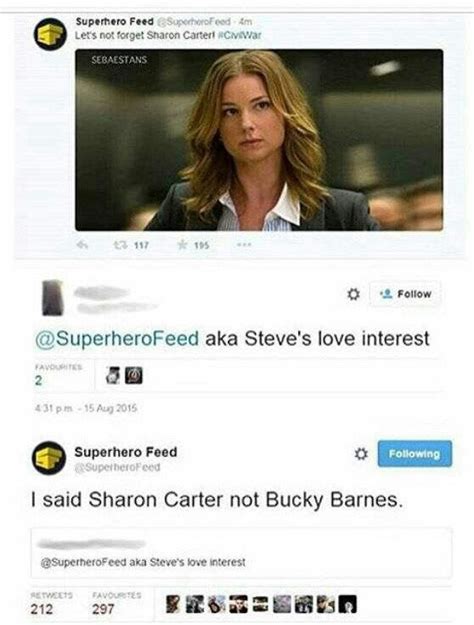
Task: Open the quoted tweet box "aka Steve's love interest"
Action: click(242, 553)
